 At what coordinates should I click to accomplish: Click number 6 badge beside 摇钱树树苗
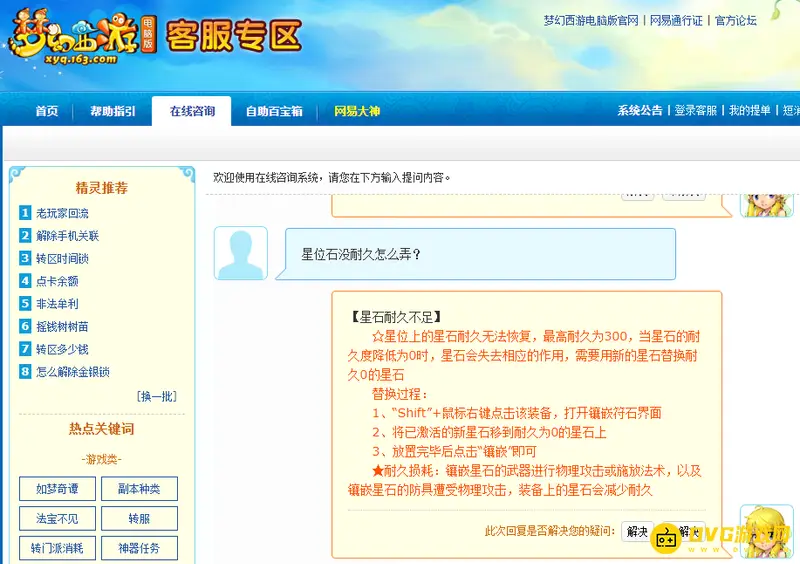(25, 326)
